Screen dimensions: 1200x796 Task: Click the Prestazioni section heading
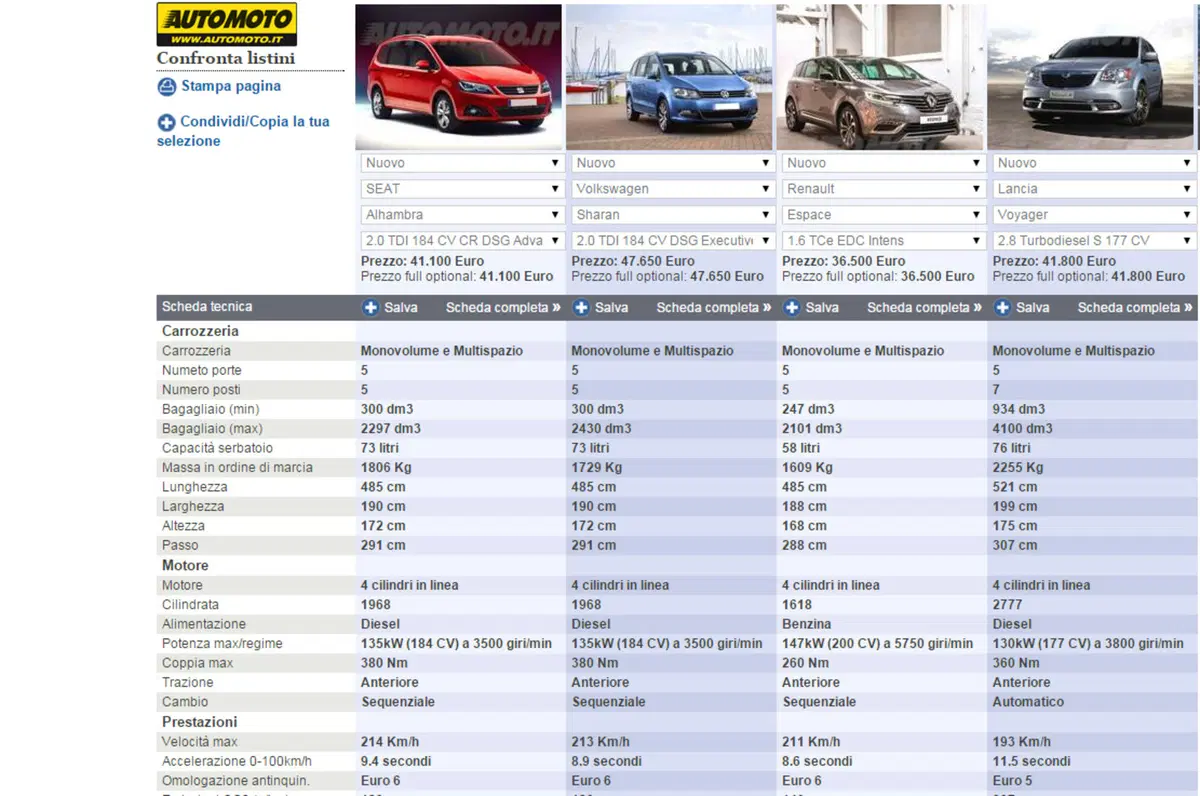(x=199, y=722)
